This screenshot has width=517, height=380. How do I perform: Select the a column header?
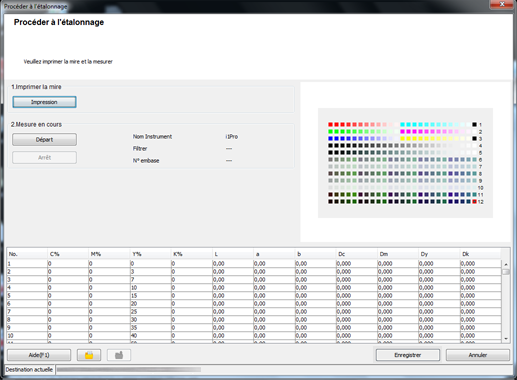(274, 254)
